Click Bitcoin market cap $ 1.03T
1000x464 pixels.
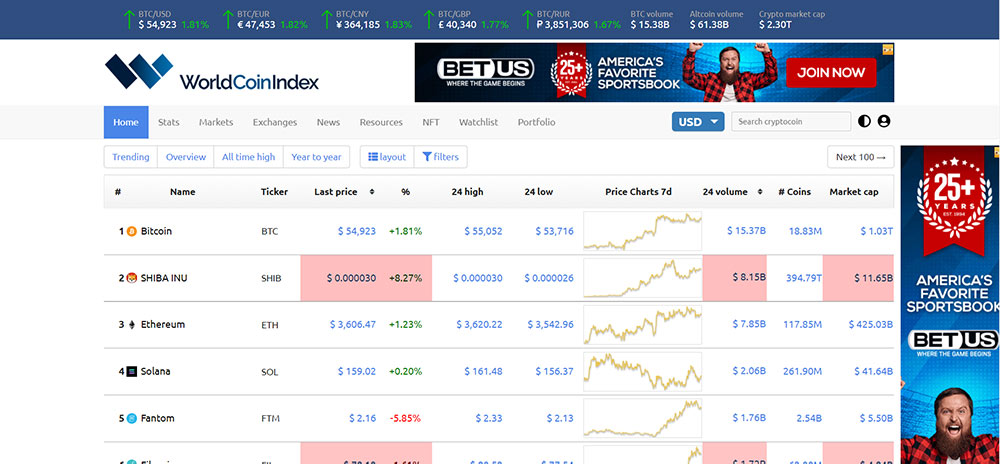pos(876,231)
